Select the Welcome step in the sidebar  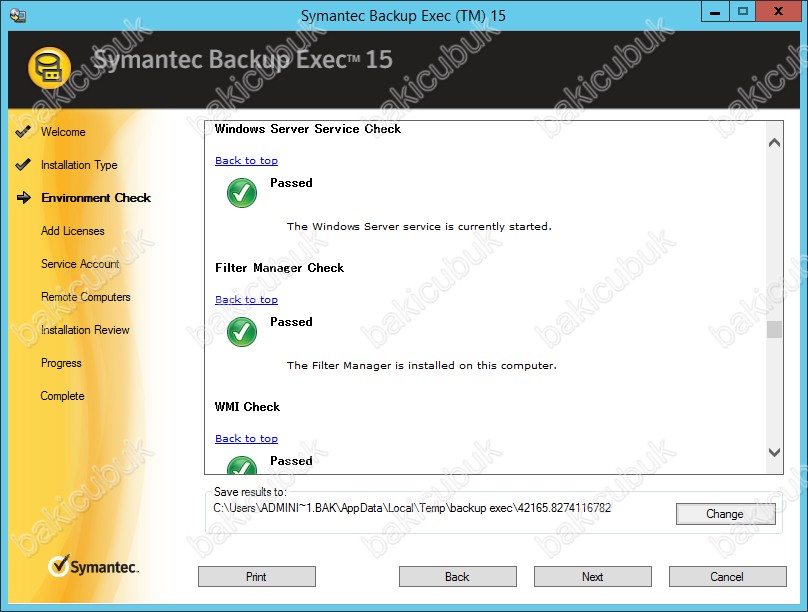click(x=63, y=132)
